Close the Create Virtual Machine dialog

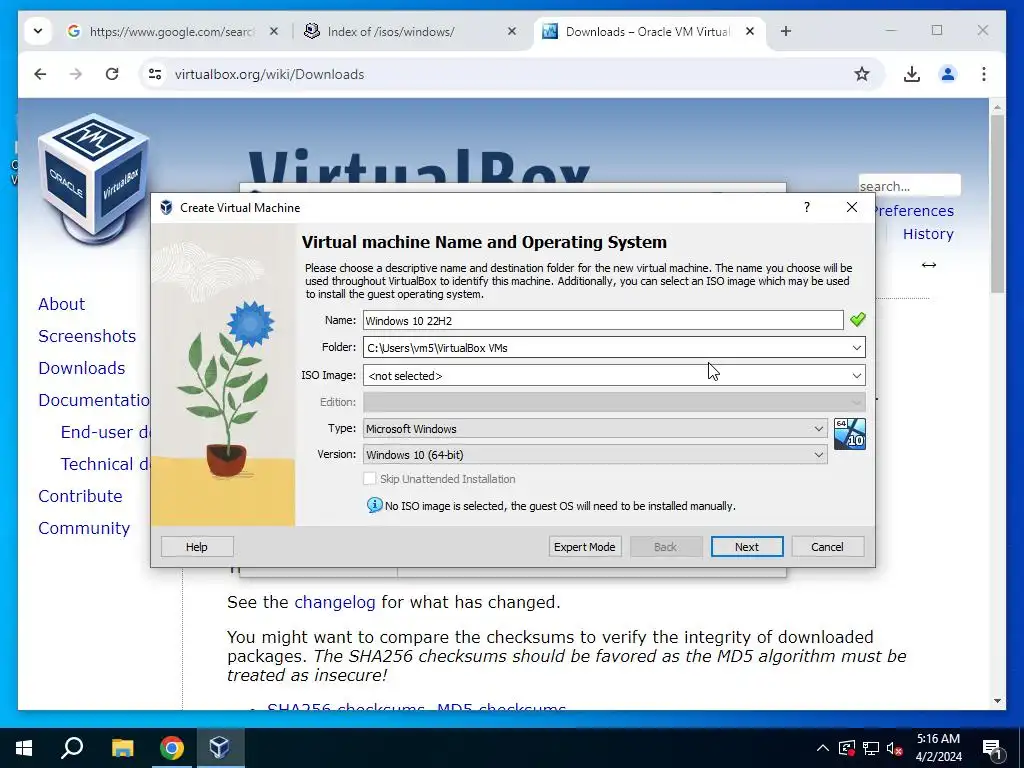(x=852, y=207)
